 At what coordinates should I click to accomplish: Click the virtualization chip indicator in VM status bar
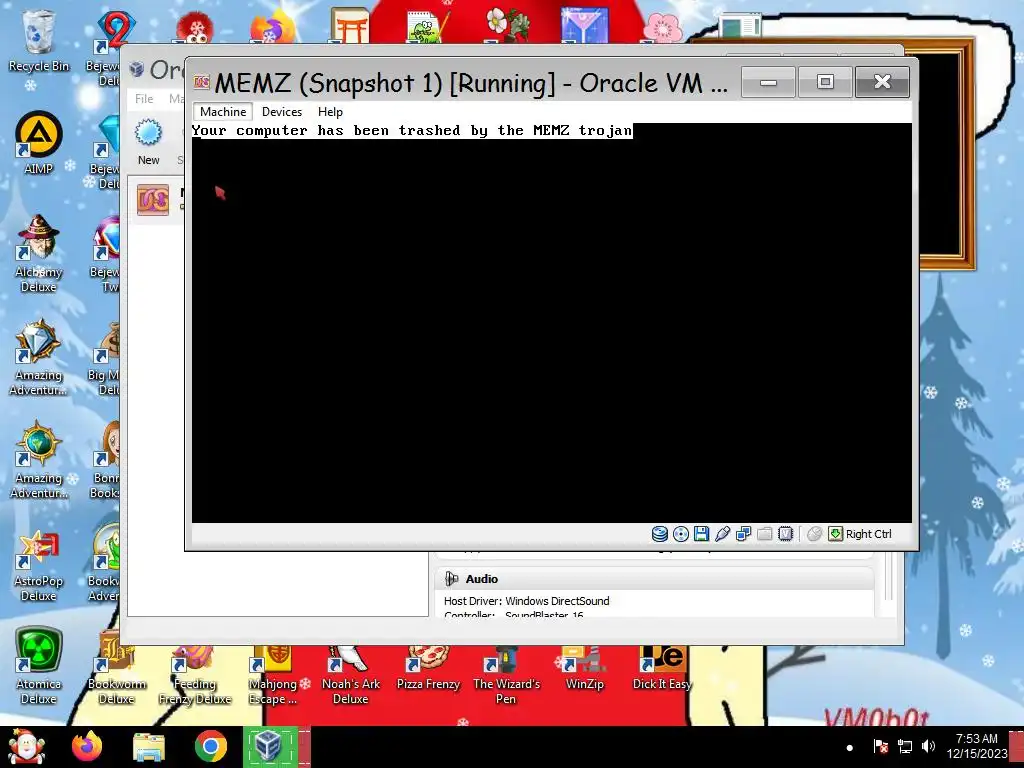point(785,534)
